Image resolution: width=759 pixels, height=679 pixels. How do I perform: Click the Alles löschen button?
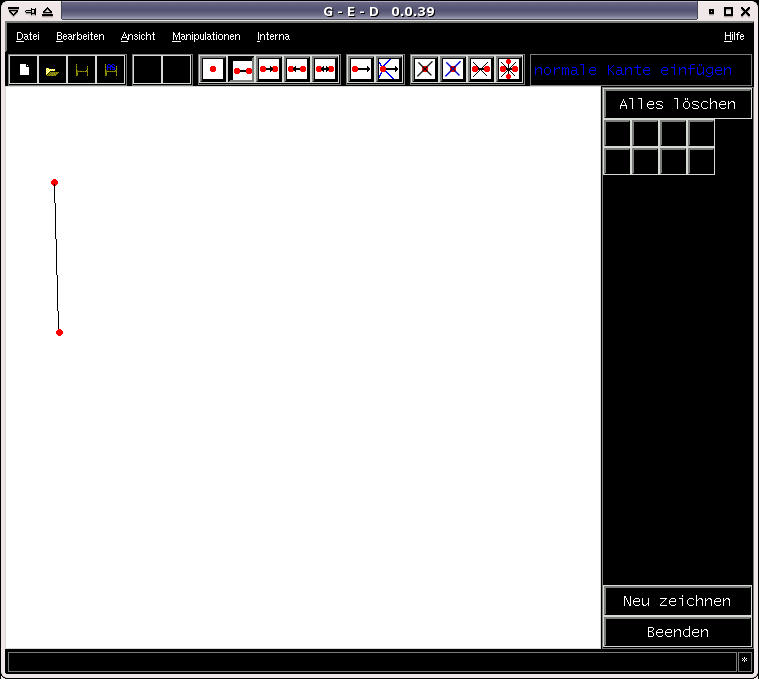pyautogui.click(x=677, y=104)
